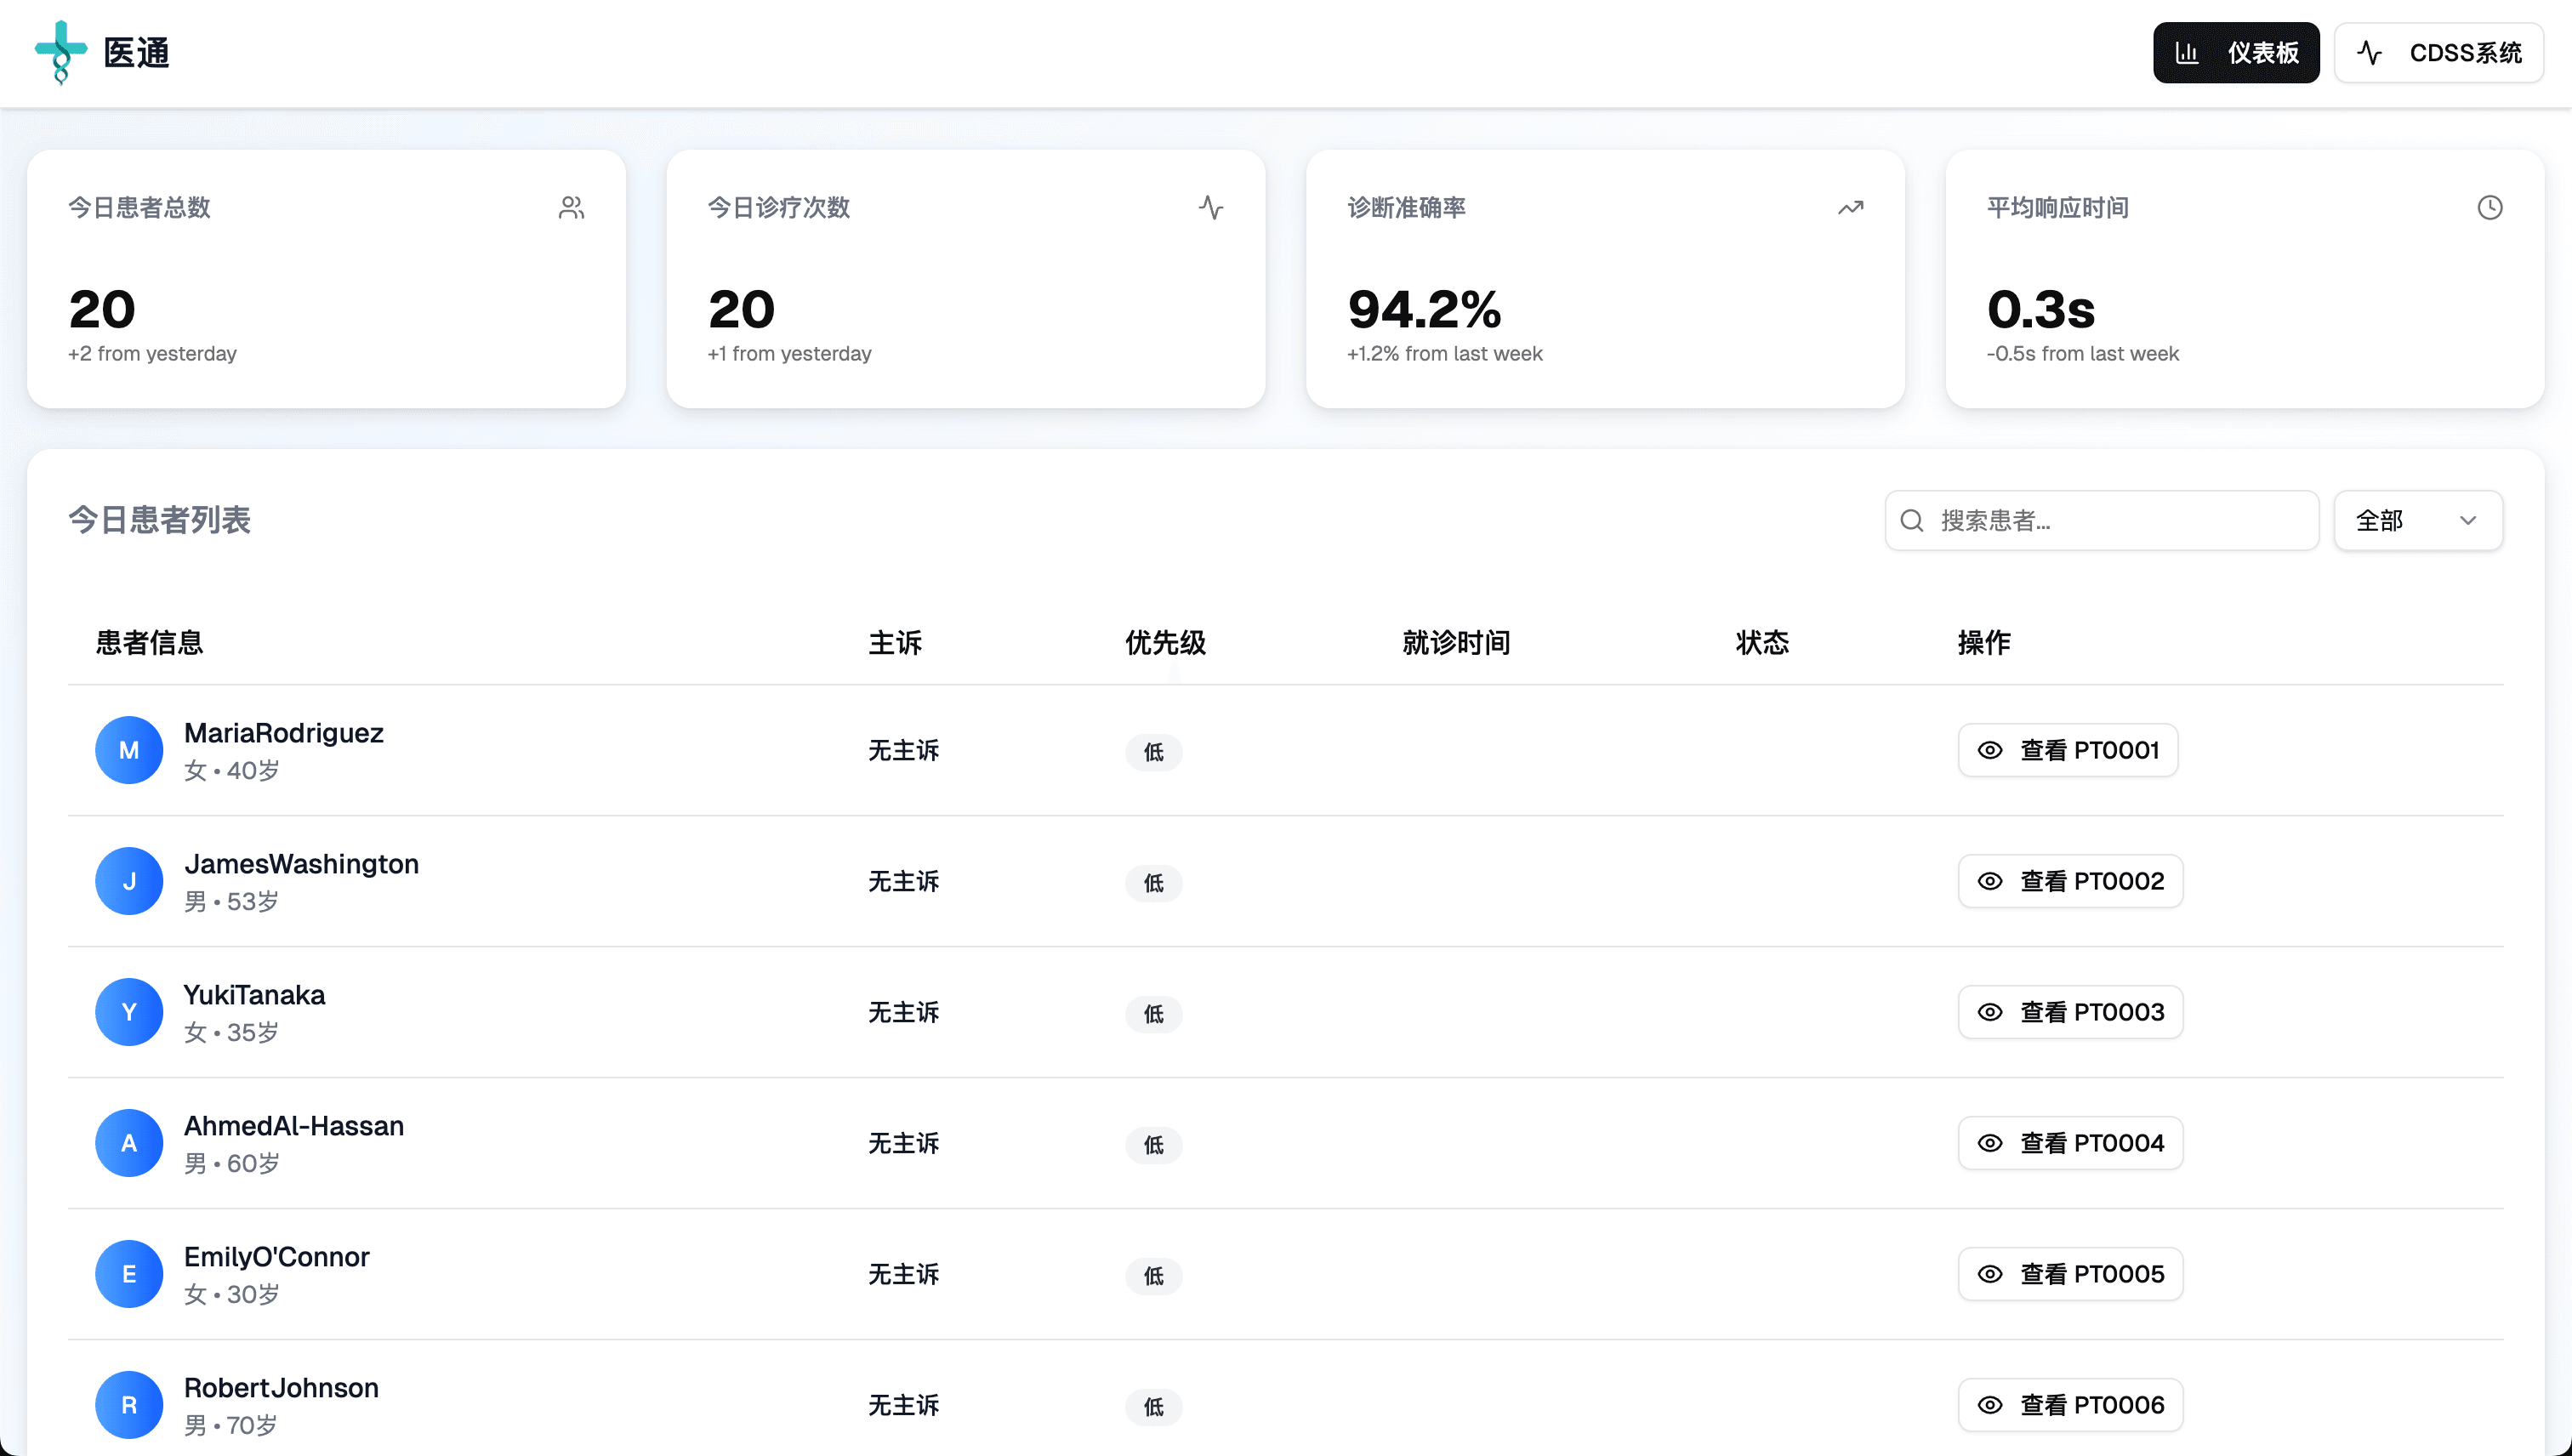Click the patients icon on 今日患者总数 card
The width and height of the screenshot is (2572, 1456).
(571, 208)
